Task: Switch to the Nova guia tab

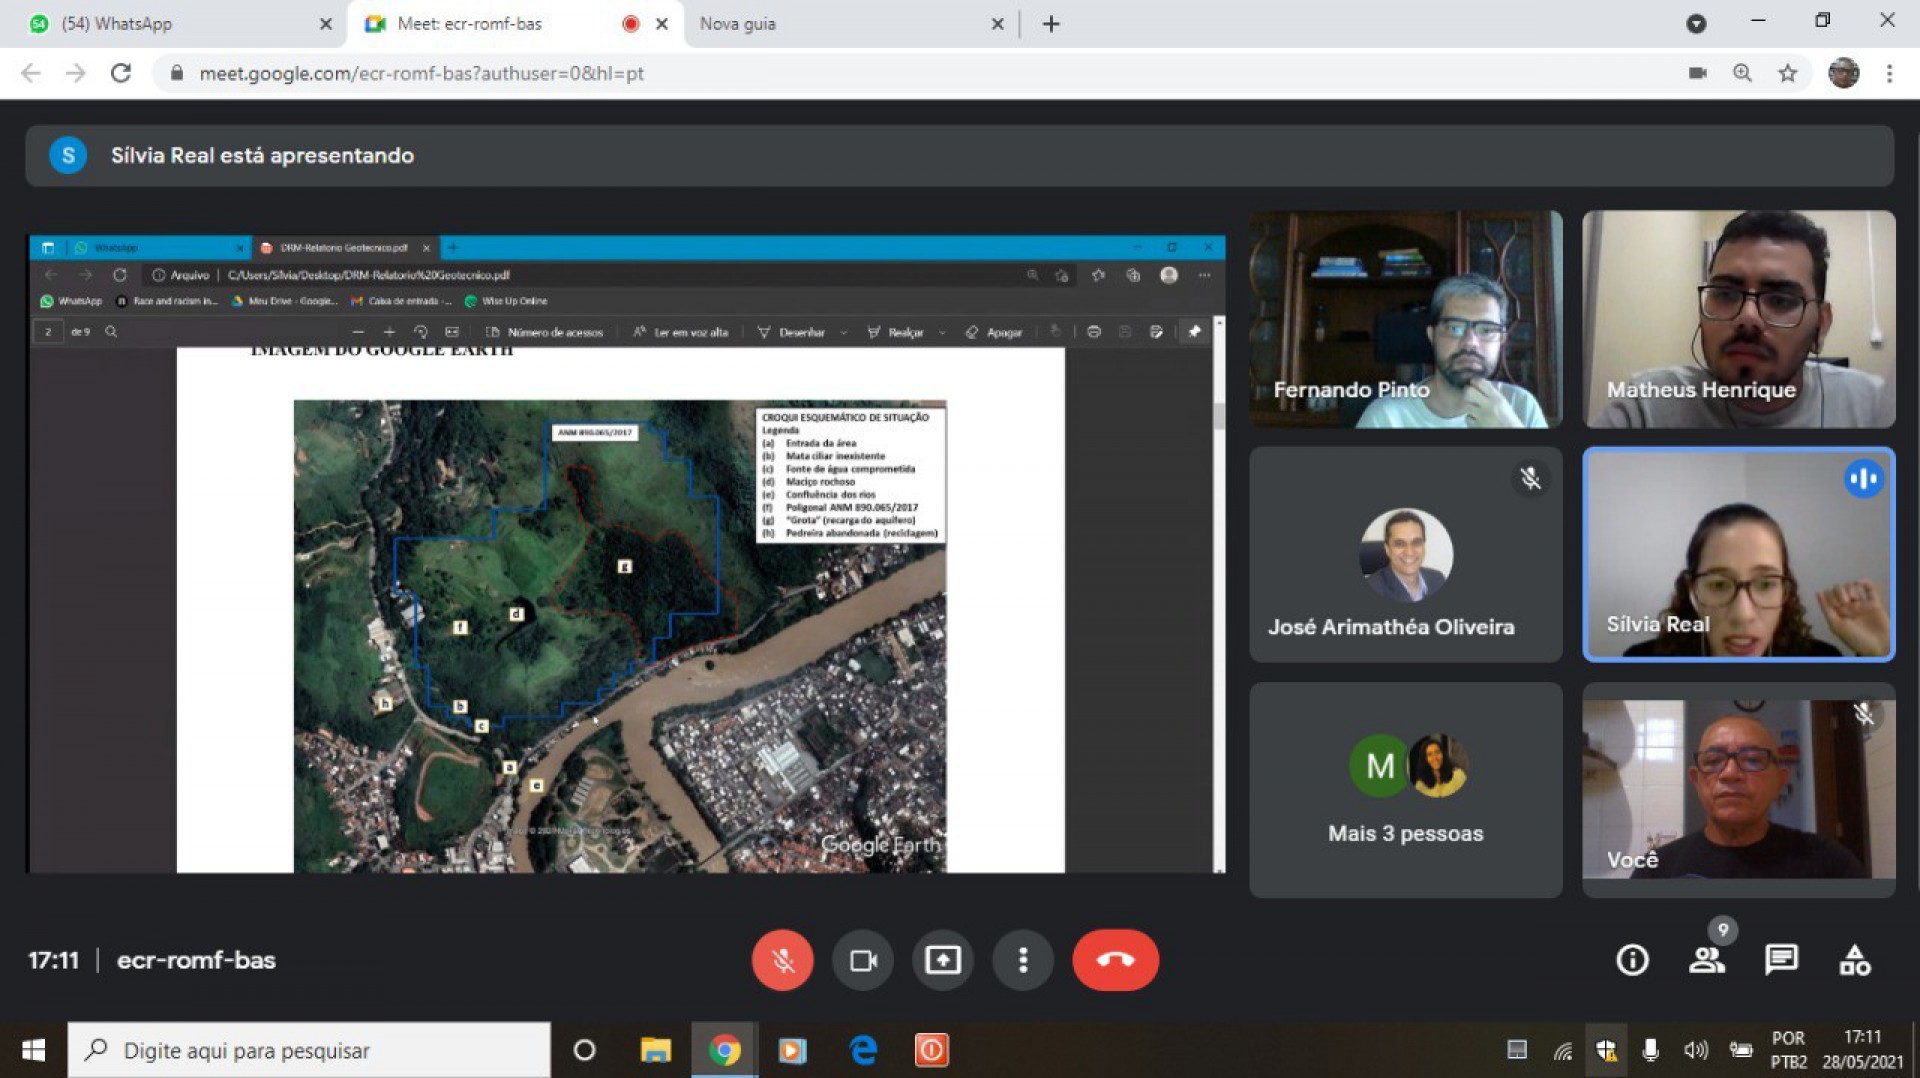Action: coord(840,24)
